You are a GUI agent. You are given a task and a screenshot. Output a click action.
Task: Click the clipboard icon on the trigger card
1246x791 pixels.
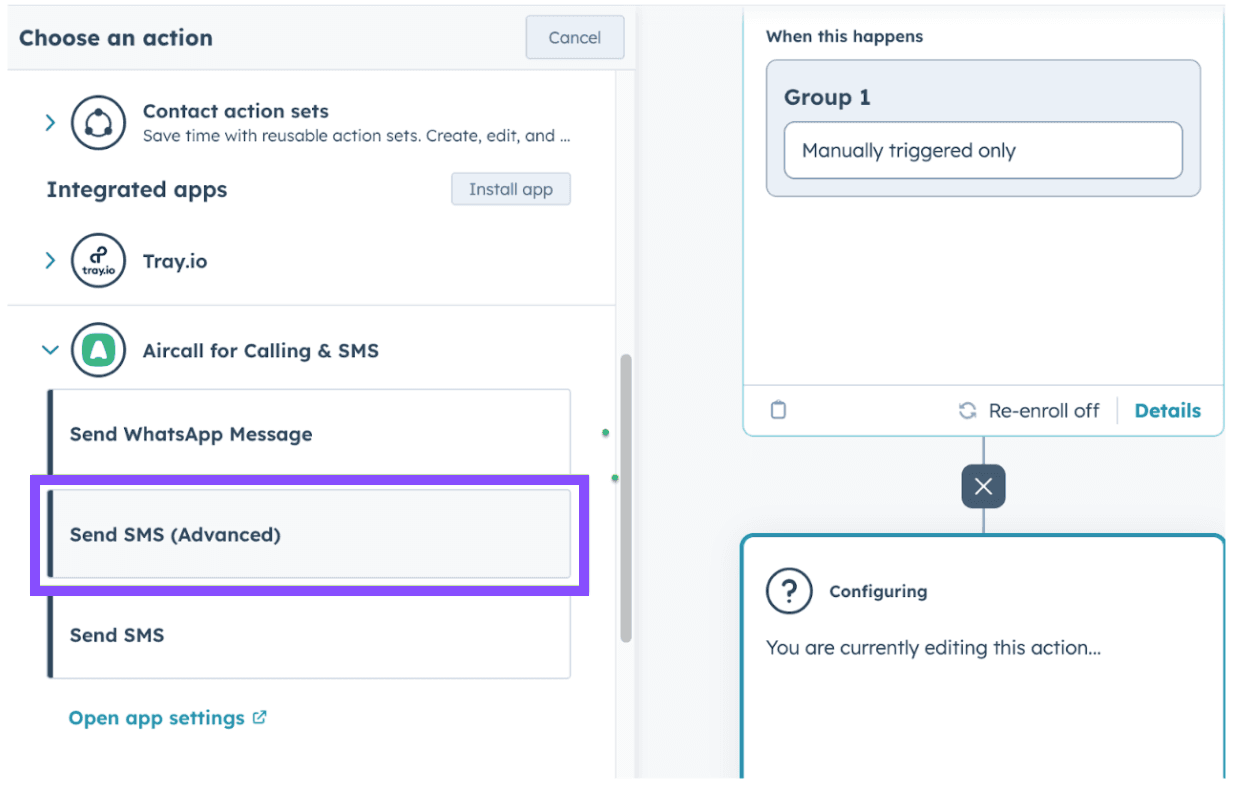(x=778, y=410)
